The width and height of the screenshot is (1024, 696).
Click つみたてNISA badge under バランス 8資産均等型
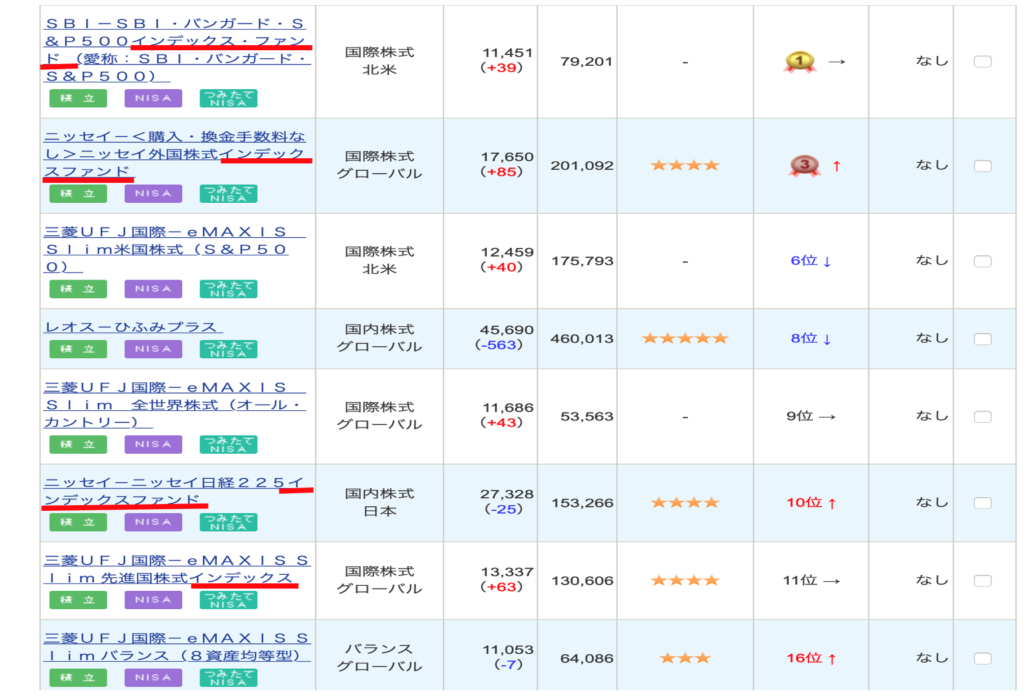tap(228, 677)
